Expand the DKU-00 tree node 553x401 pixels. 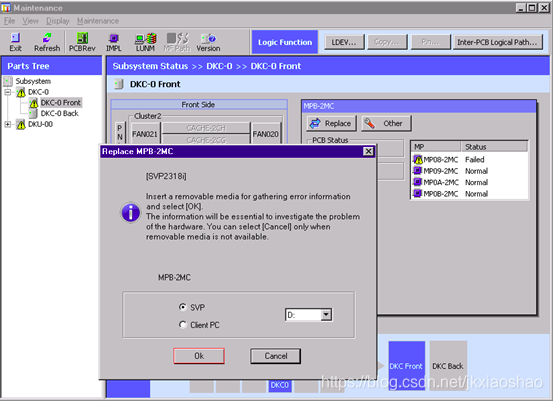point(8,124)
